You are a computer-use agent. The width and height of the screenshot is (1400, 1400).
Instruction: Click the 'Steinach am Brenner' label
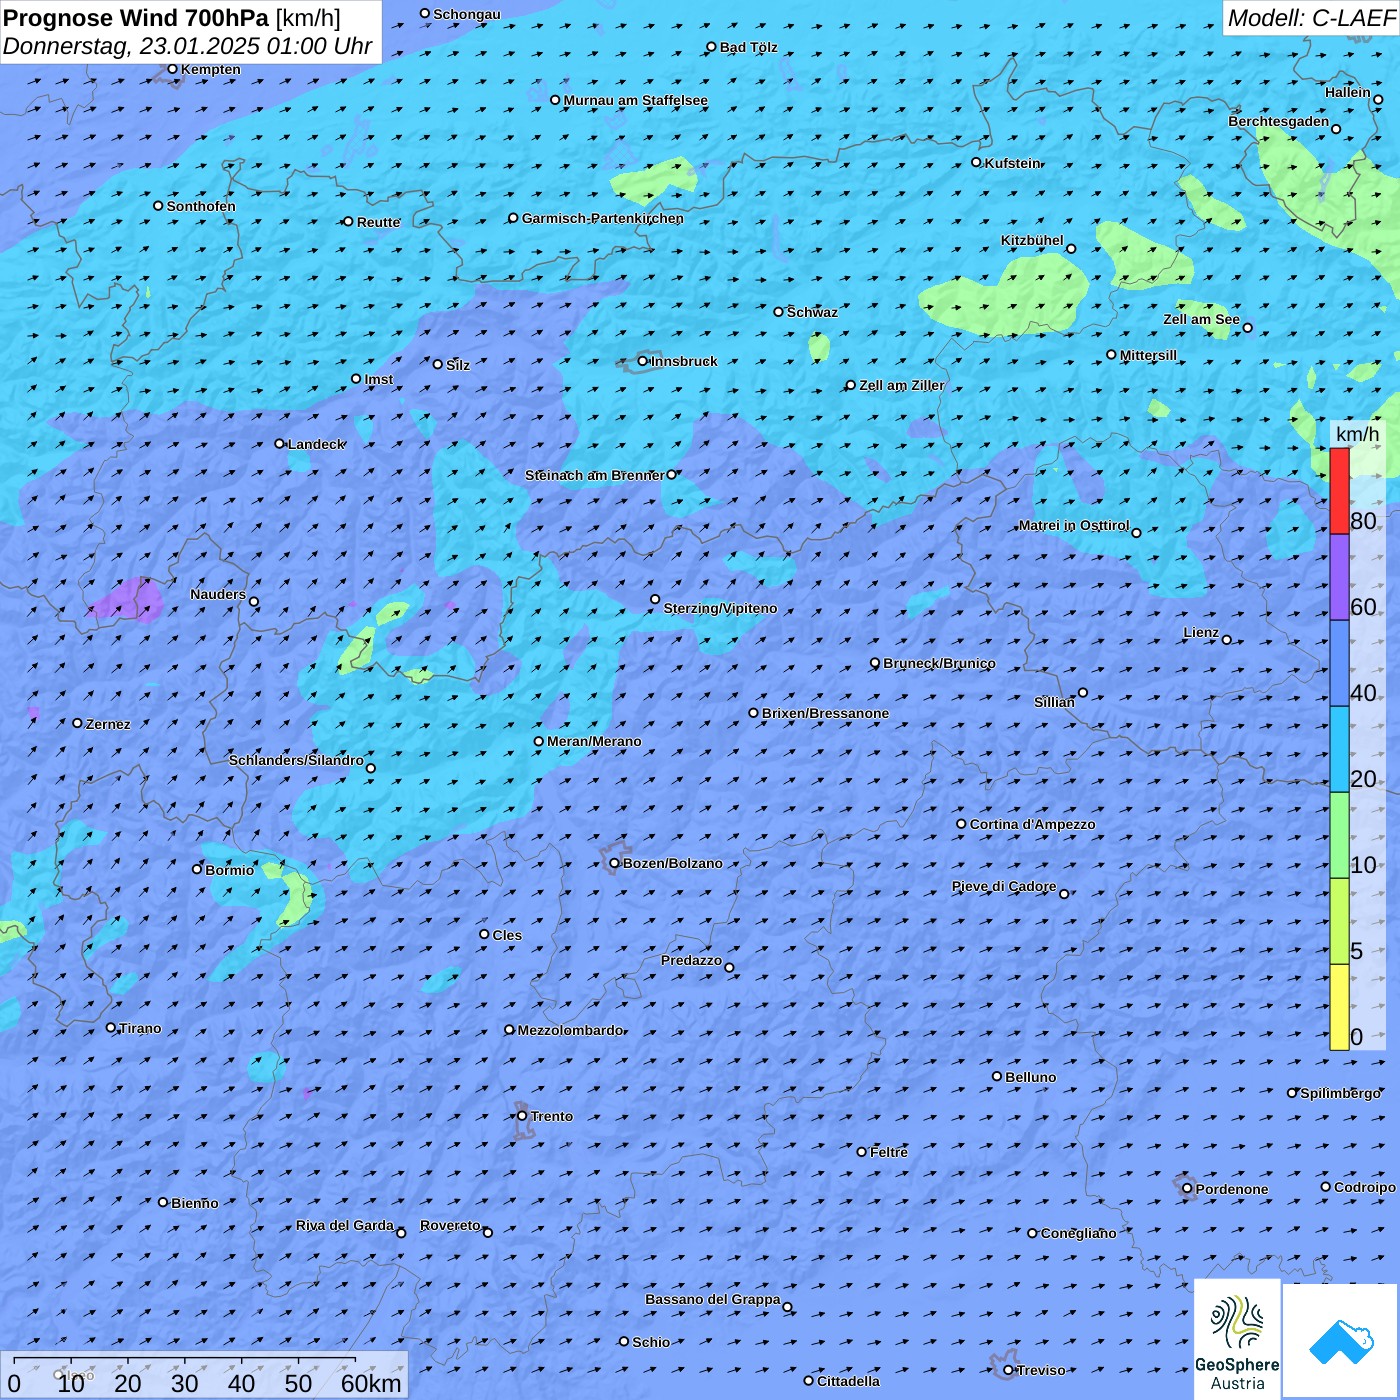594,475
